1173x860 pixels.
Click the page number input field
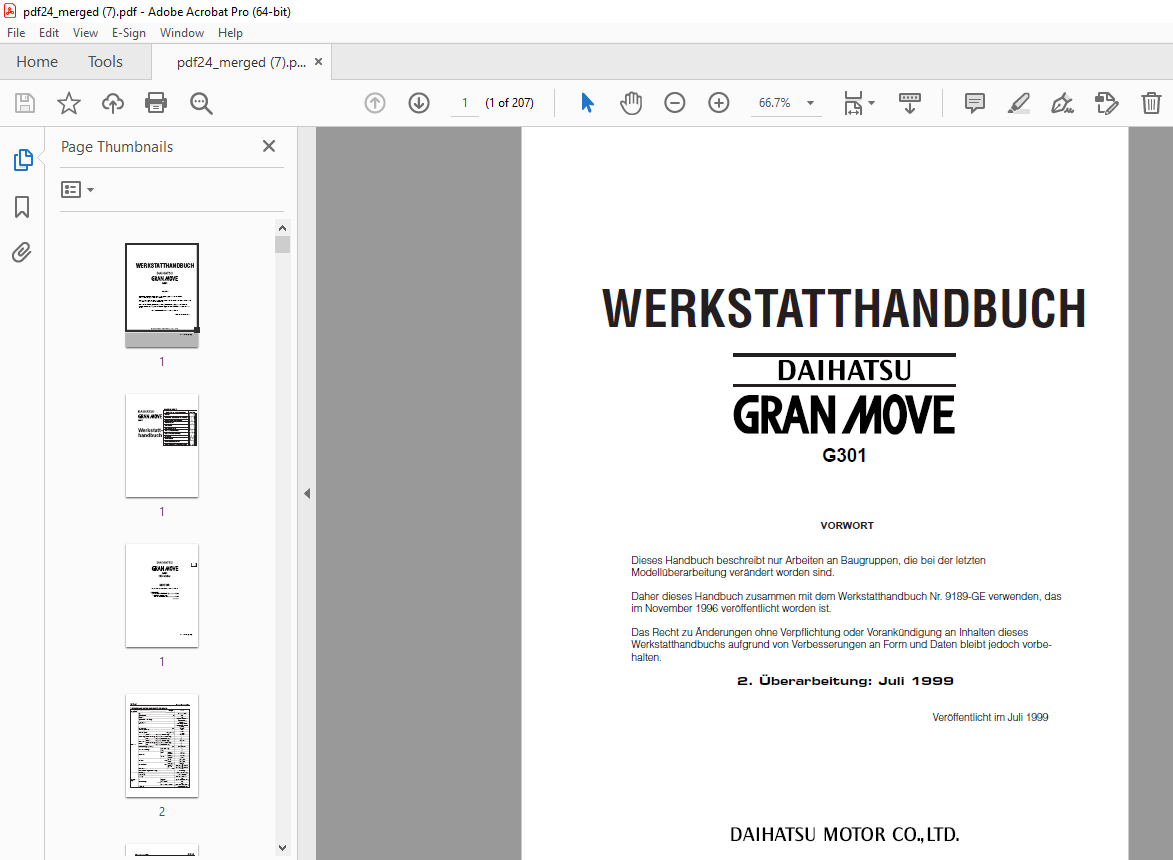pos(465,102)
